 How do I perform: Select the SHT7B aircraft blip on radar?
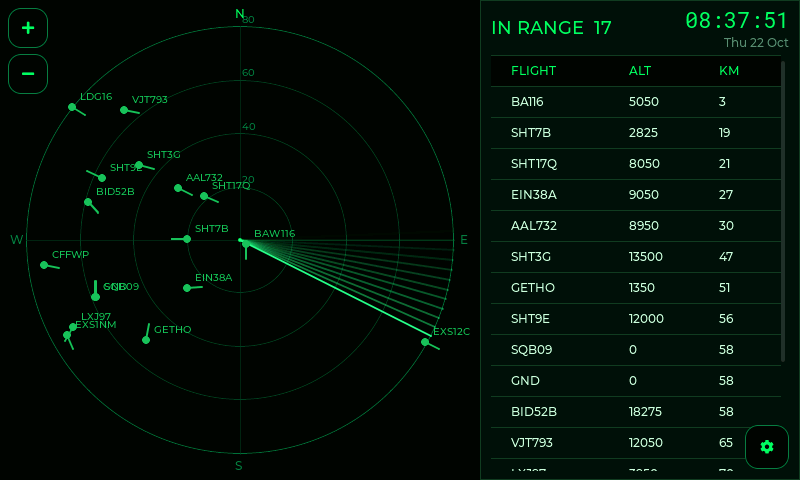[x=187, y=239]
